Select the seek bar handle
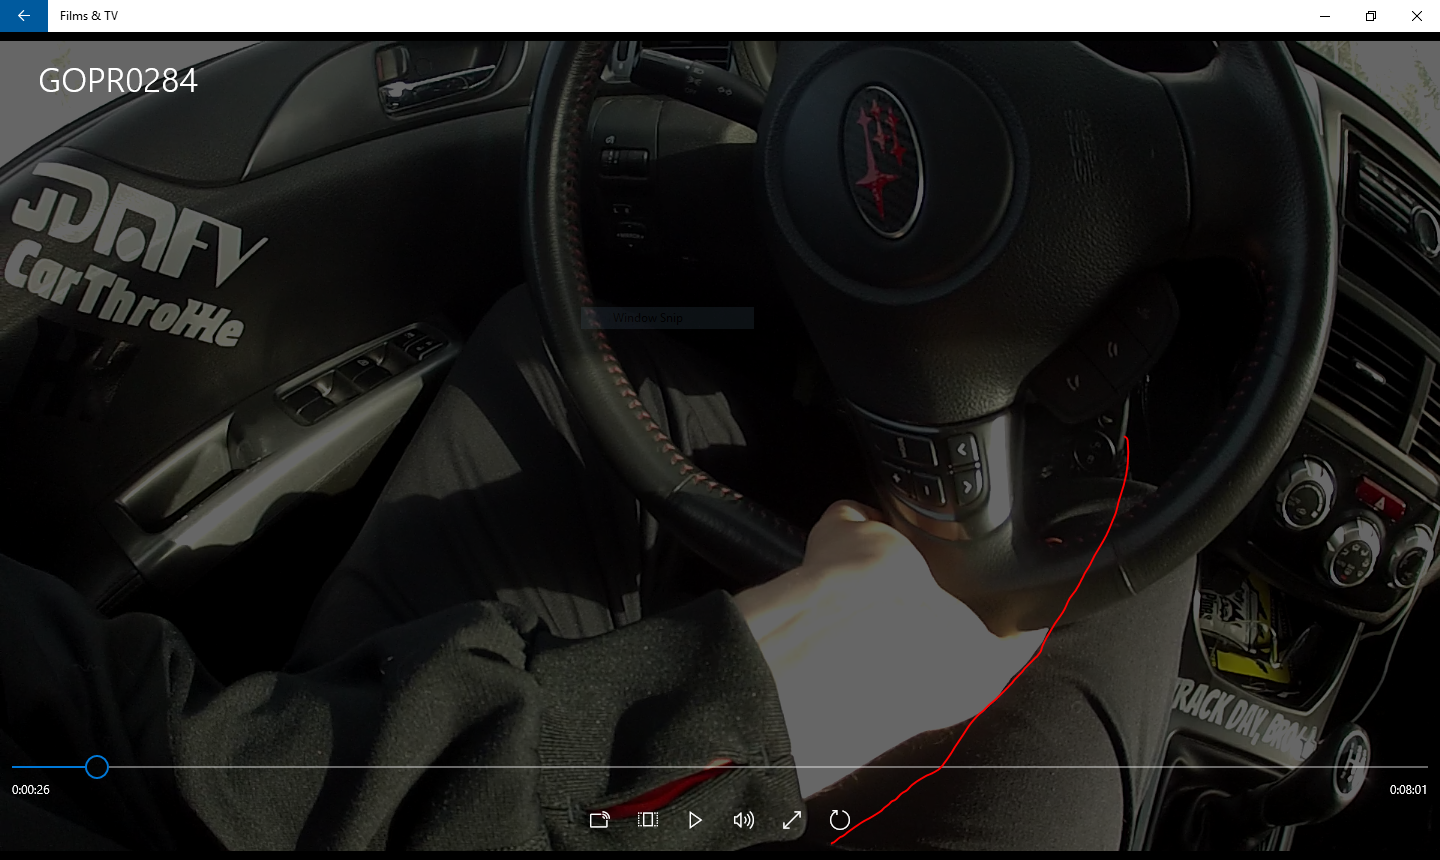 (97, 767)
